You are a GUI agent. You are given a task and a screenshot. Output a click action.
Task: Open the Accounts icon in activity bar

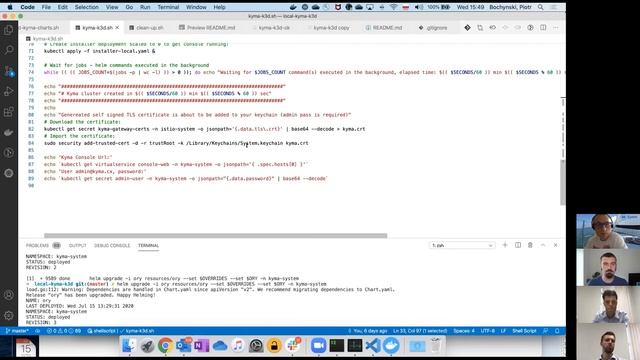pyautogui.click(x=9, y=295)
